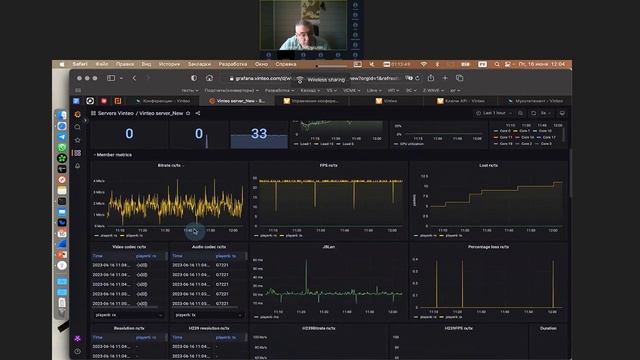Open the help icon at sidebar bottom
The image size is (640, 360).
point(78,351)
